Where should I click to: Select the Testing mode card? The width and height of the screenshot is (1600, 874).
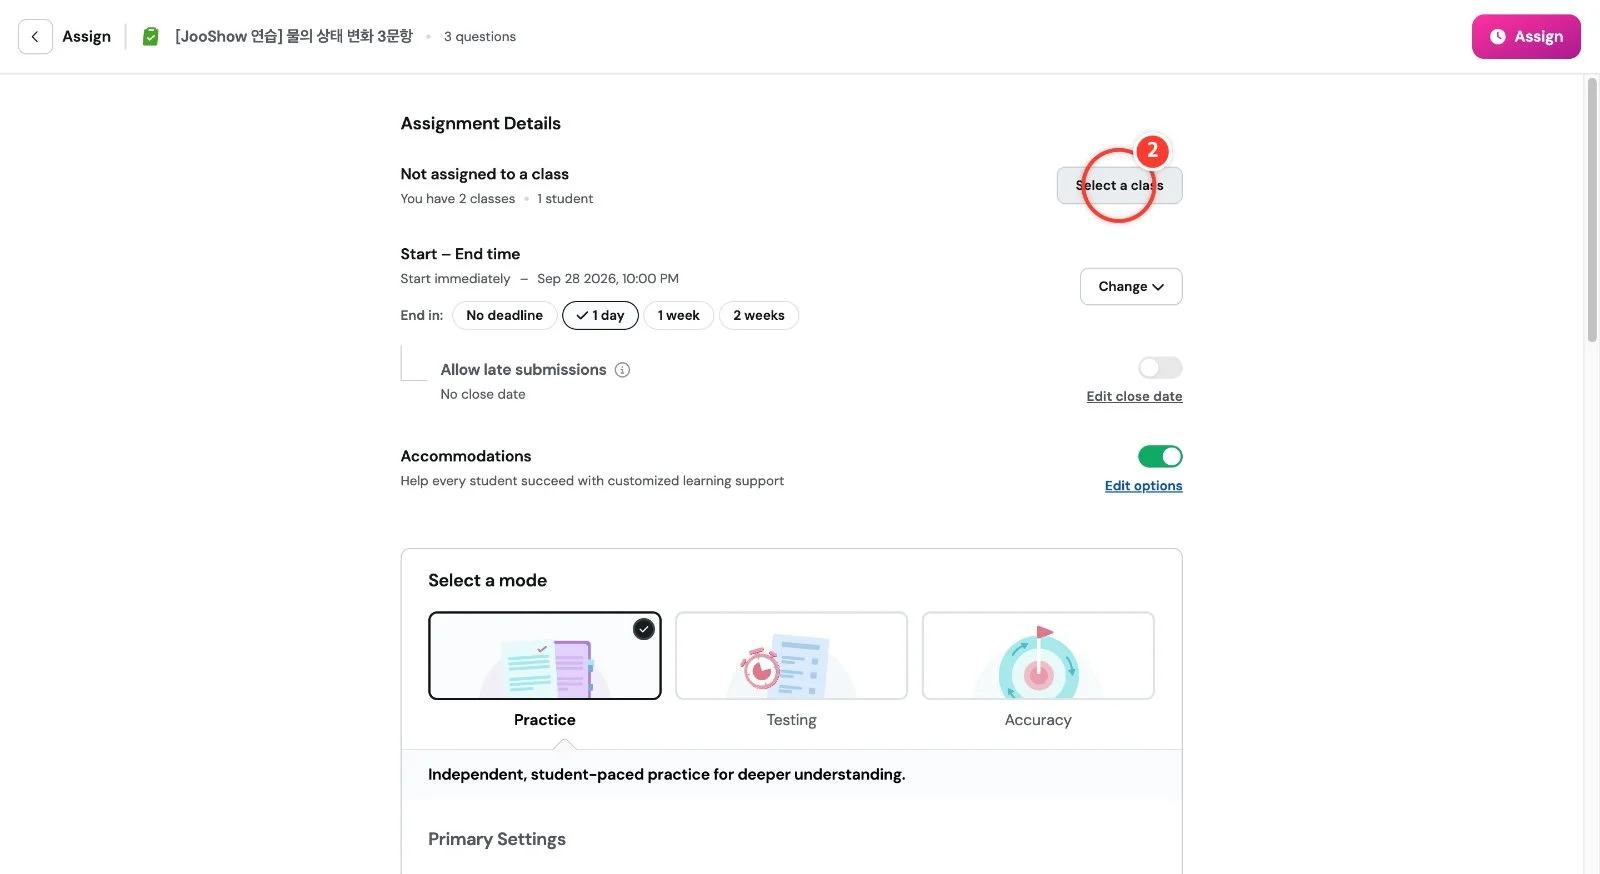pos(792,656)
